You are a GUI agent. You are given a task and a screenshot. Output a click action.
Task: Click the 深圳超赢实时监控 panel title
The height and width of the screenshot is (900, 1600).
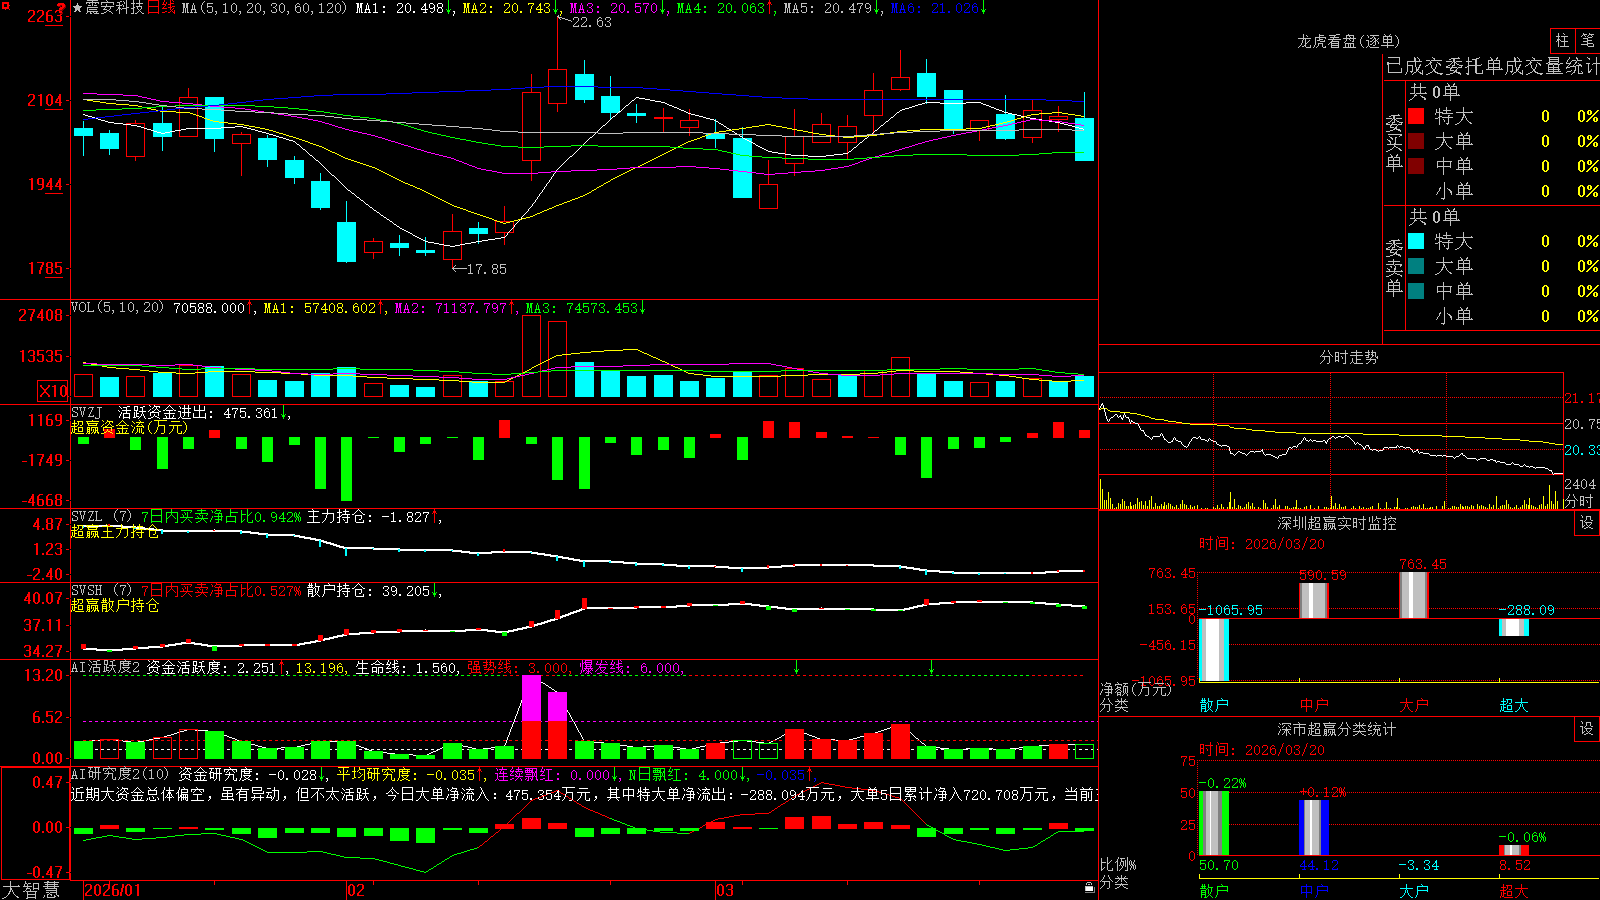(1337, 523)
